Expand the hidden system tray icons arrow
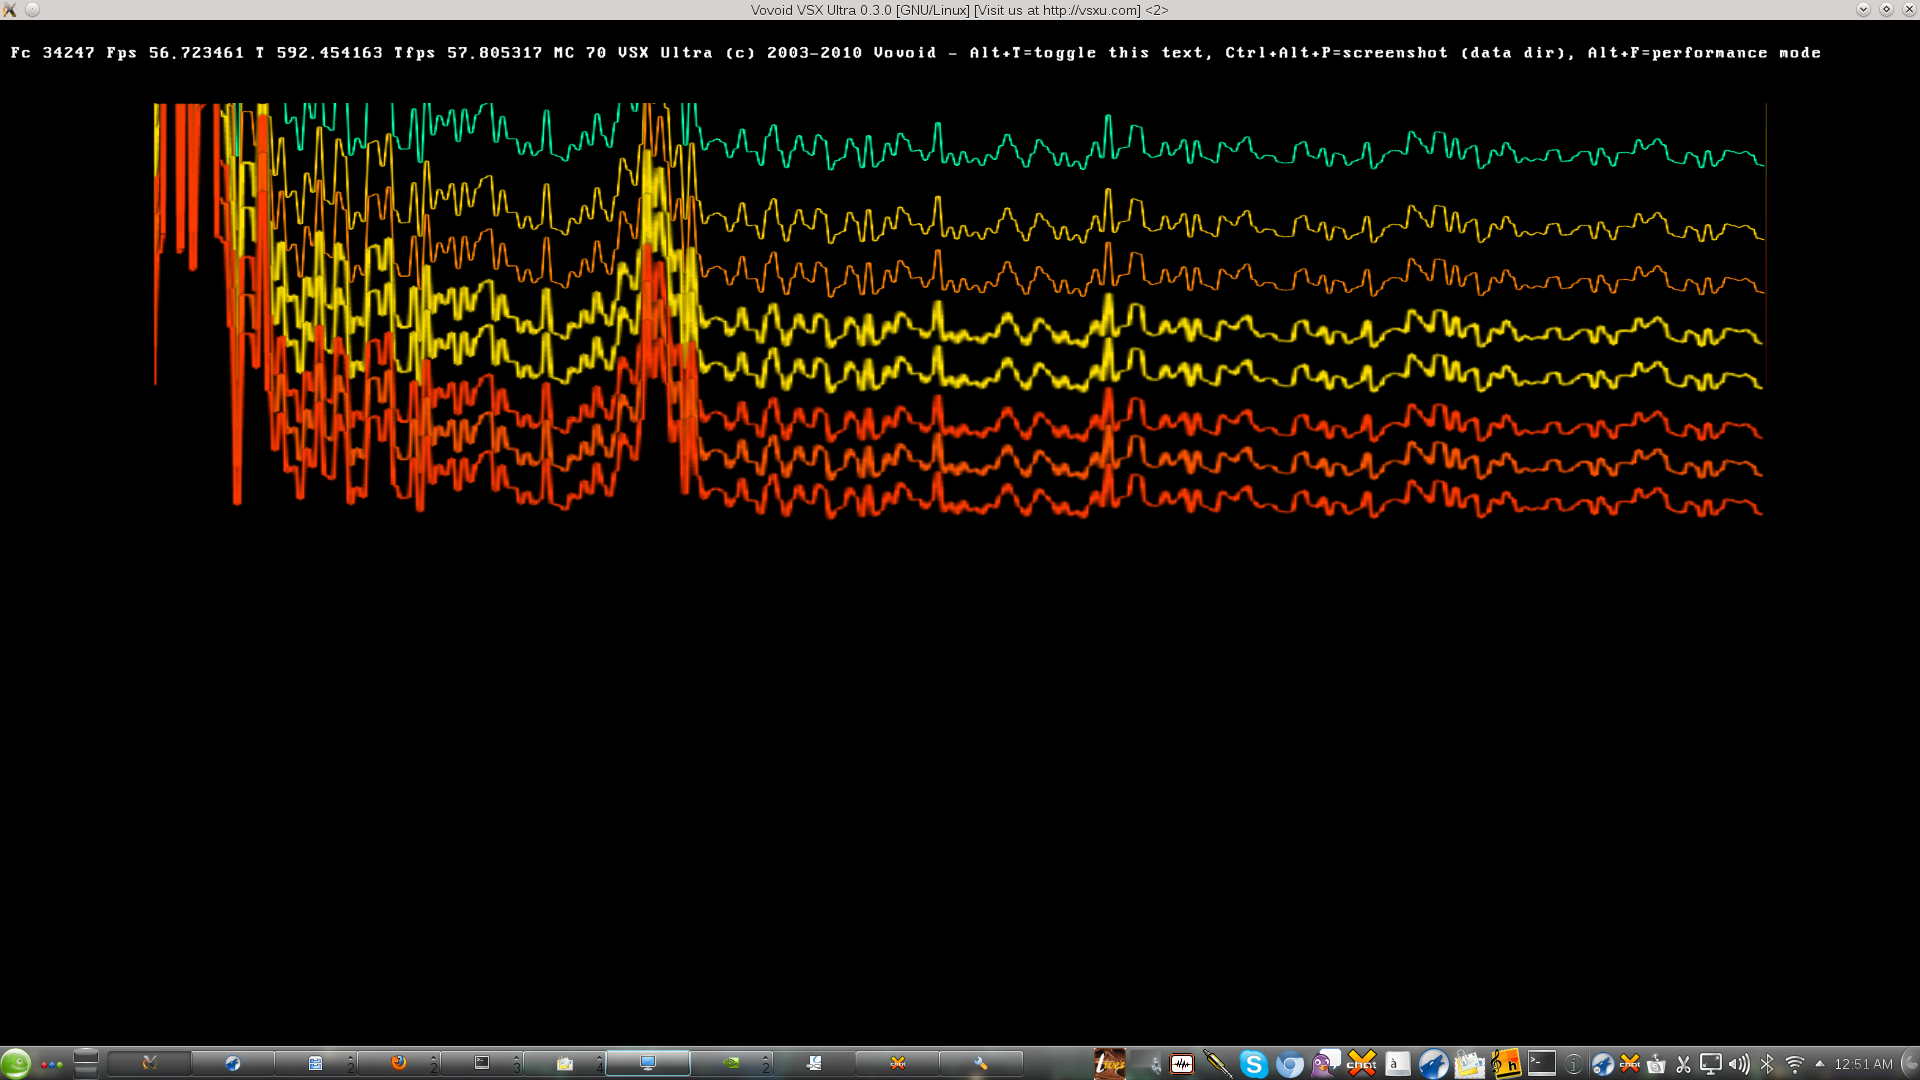 coord(1820,1064)
